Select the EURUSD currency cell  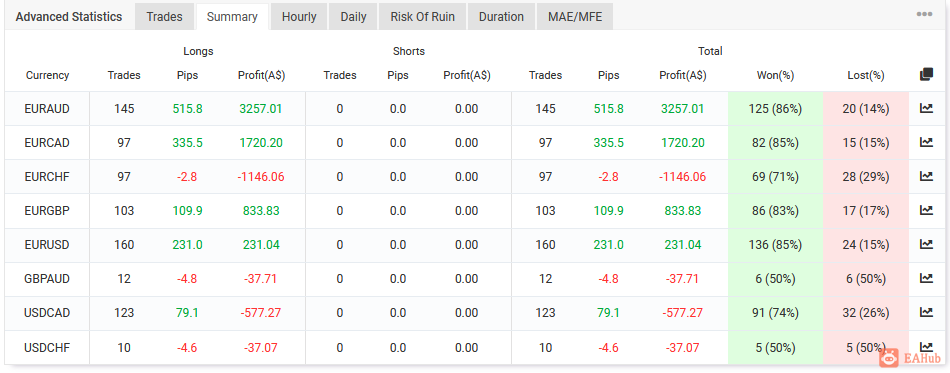click(x=47, y=245)
